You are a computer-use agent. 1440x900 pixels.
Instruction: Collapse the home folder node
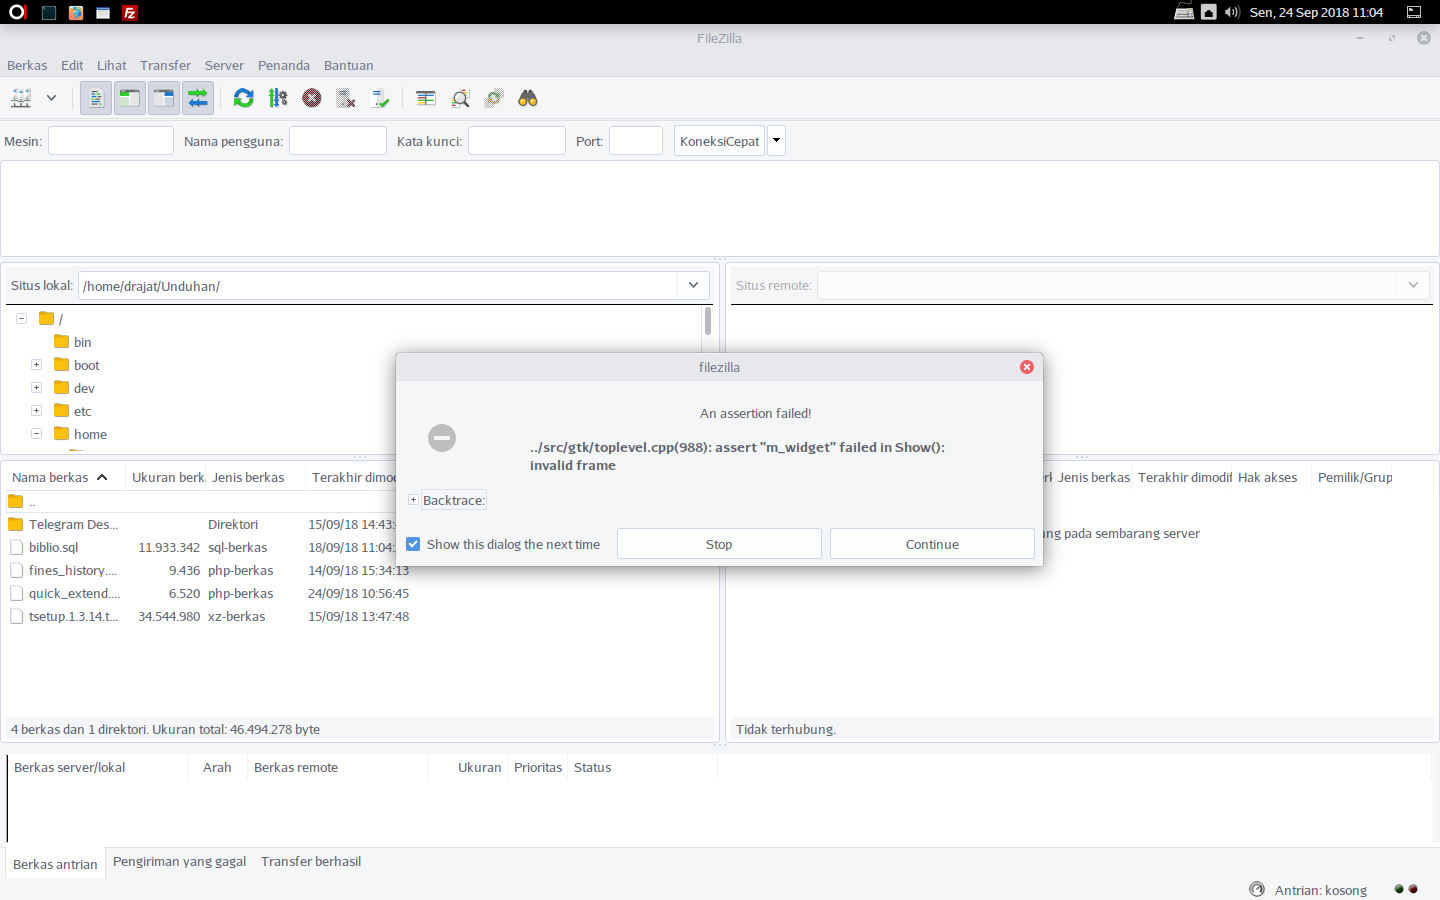[36, 434]
